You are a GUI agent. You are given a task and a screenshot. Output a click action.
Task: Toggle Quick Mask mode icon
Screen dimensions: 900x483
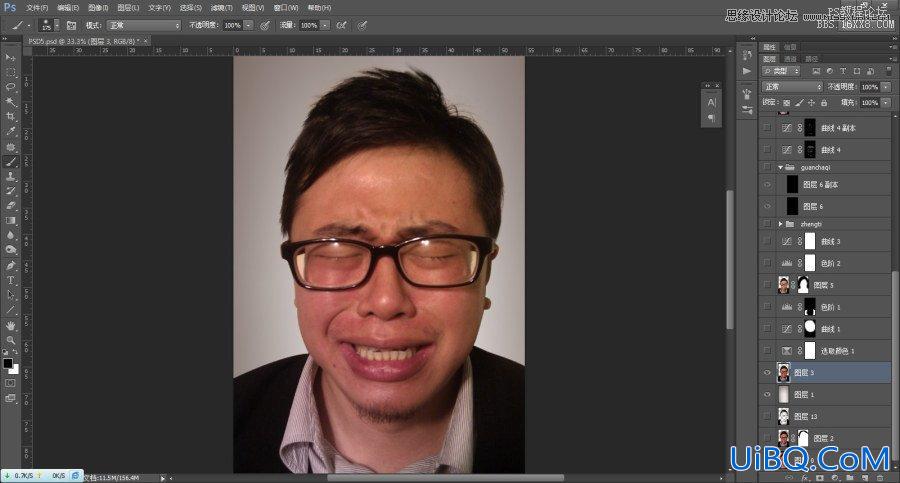(x=10, y=382)
